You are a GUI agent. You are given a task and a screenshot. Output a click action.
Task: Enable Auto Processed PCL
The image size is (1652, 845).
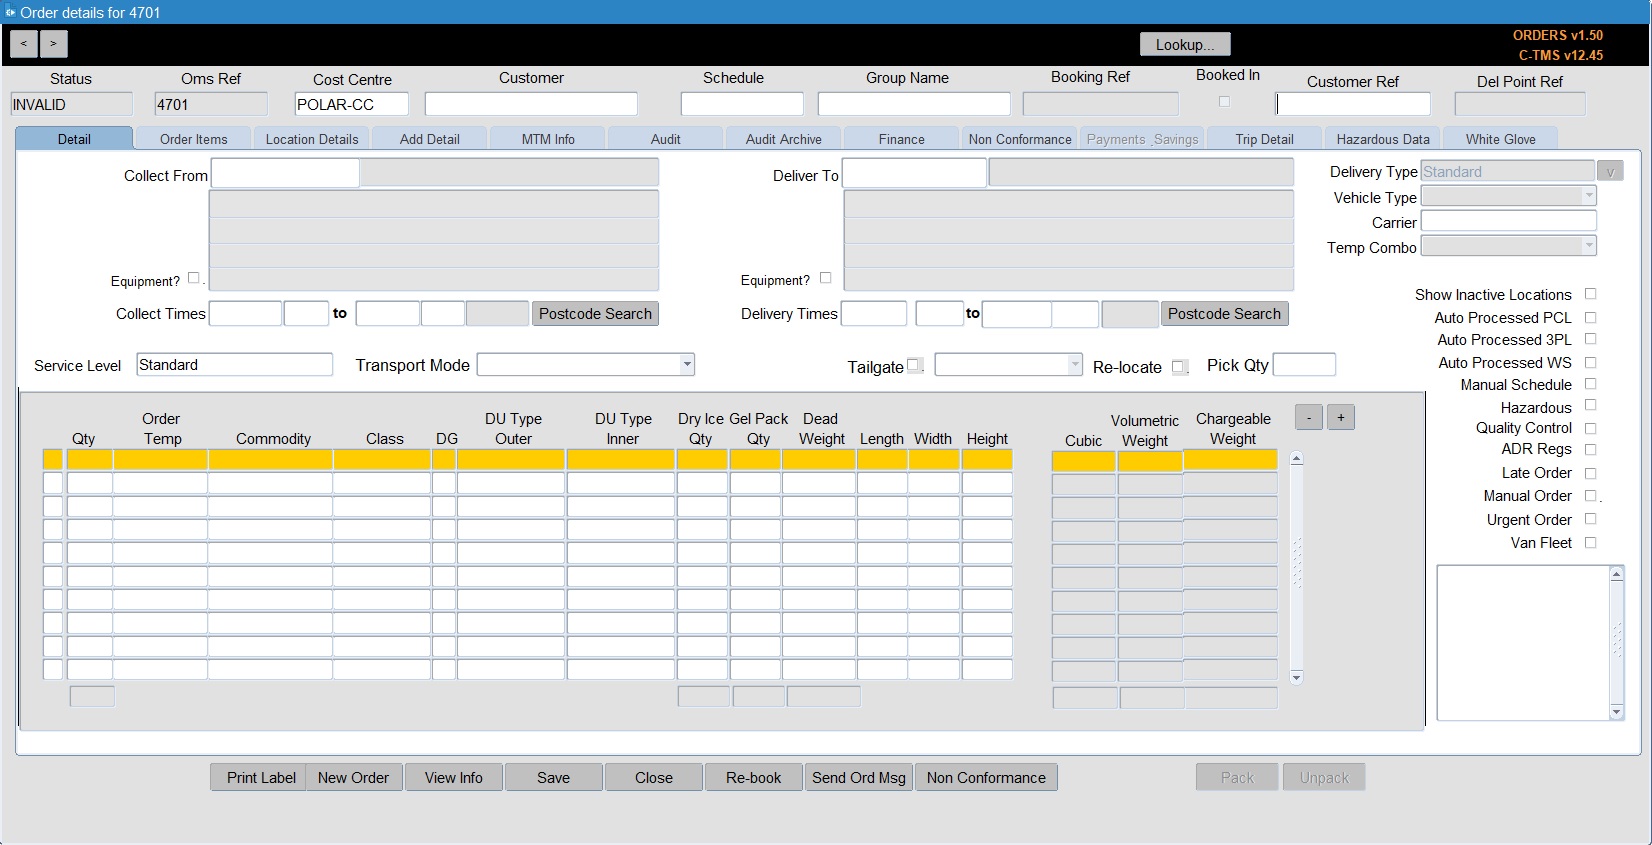click(1590, 317)
